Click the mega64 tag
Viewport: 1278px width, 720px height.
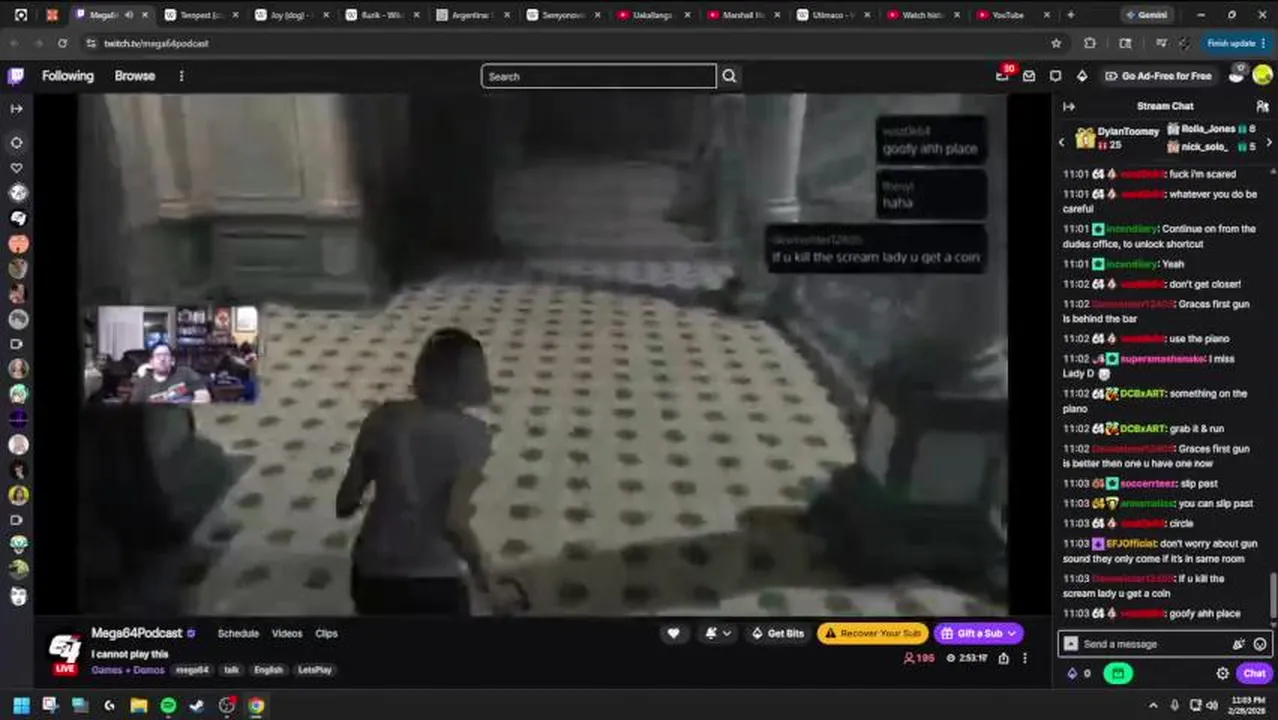(x=192, y=670)
